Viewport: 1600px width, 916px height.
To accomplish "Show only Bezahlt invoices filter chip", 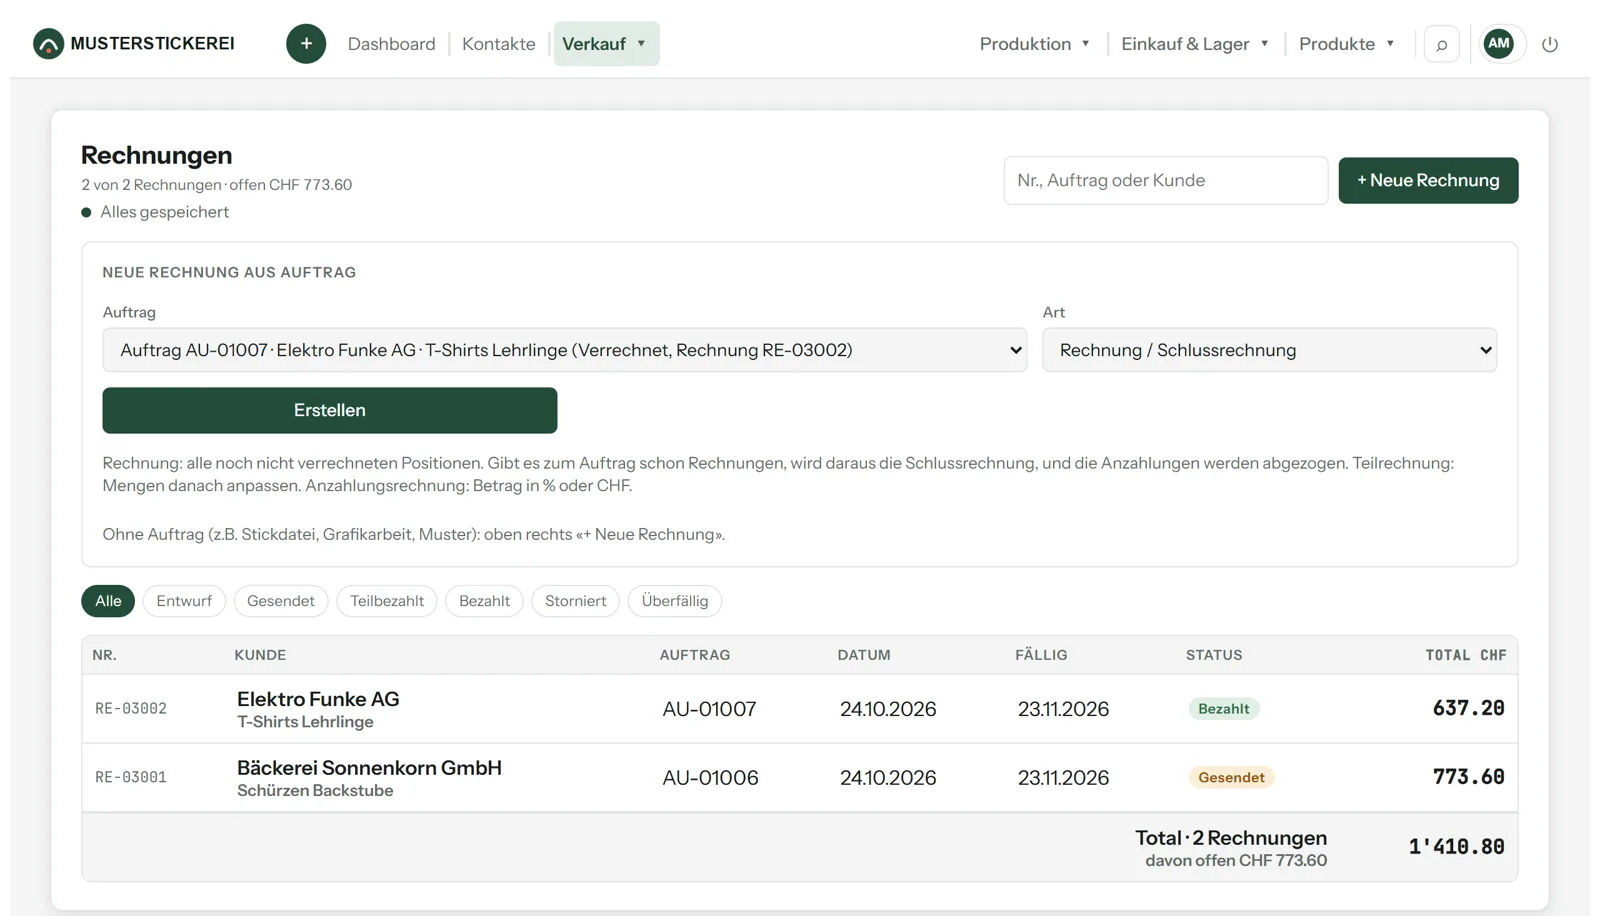I will 484,601.
